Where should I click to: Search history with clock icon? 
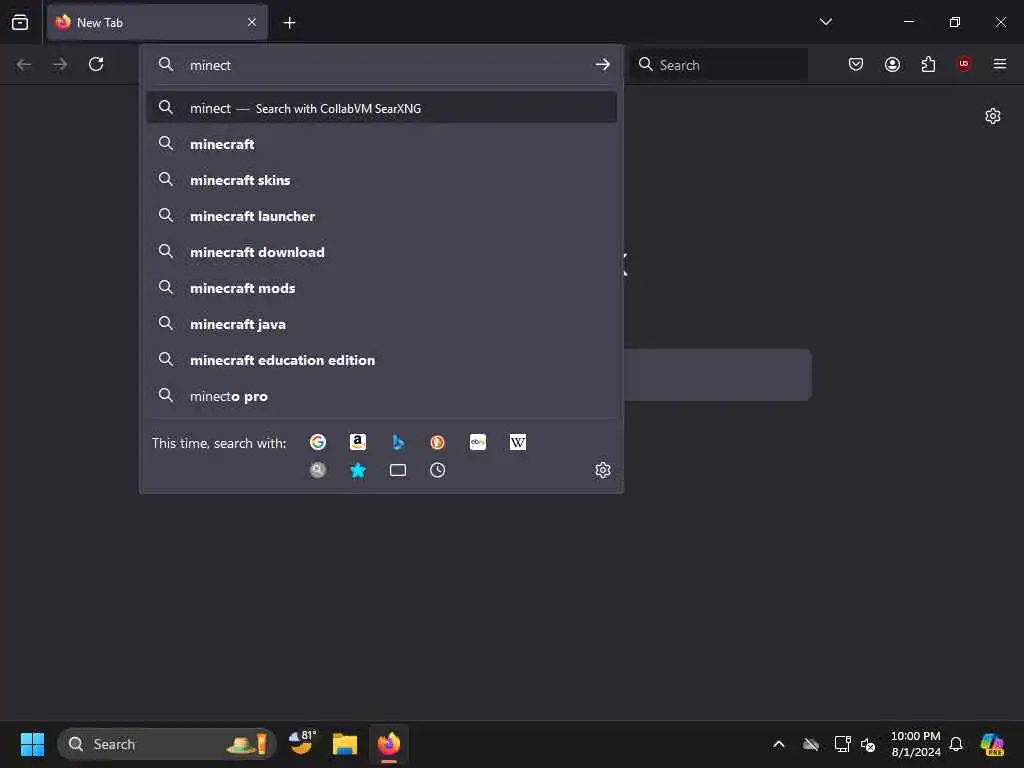pyautogui.click(x=438, y=470)
